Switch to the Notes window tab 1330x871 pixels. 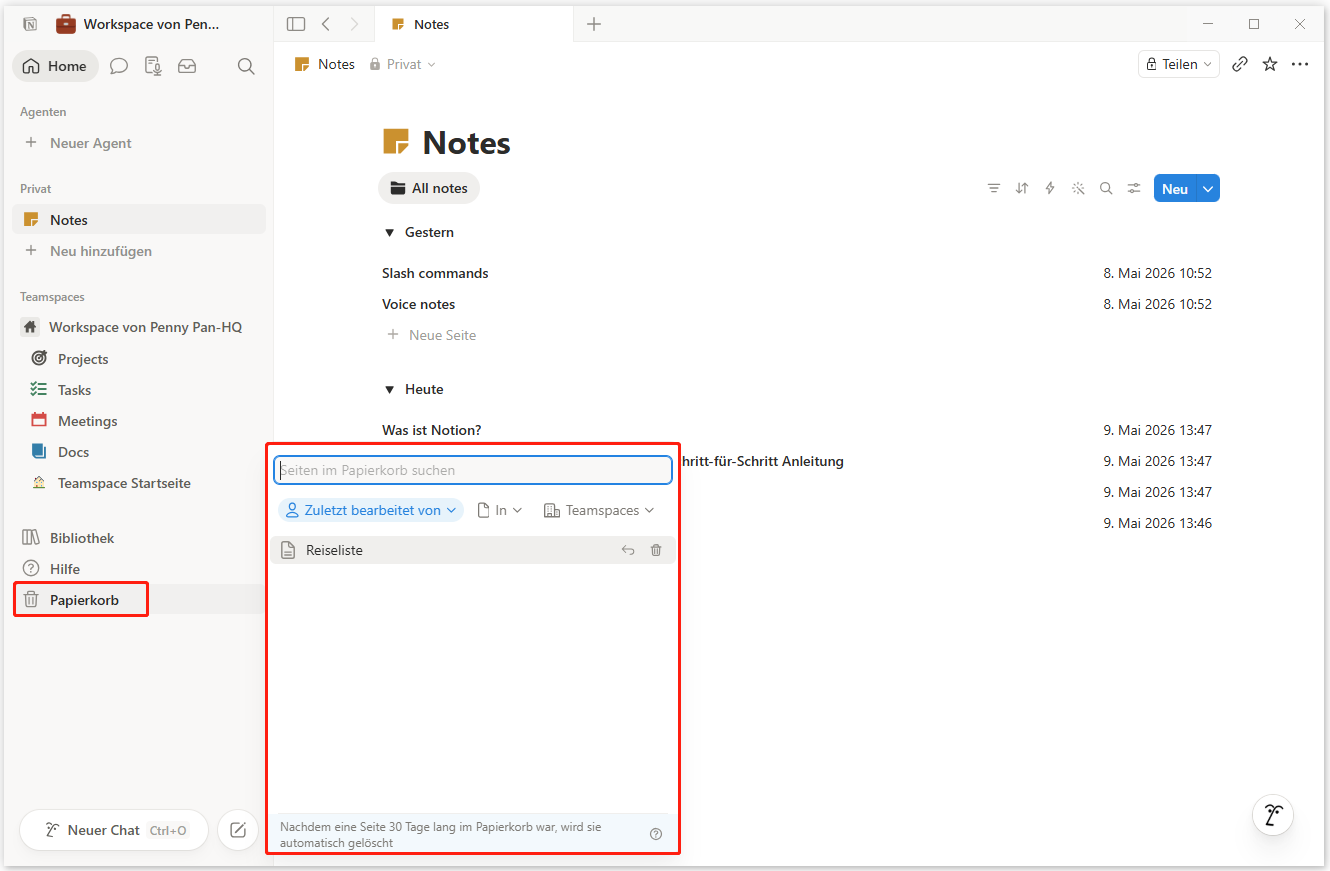[474, 24]
